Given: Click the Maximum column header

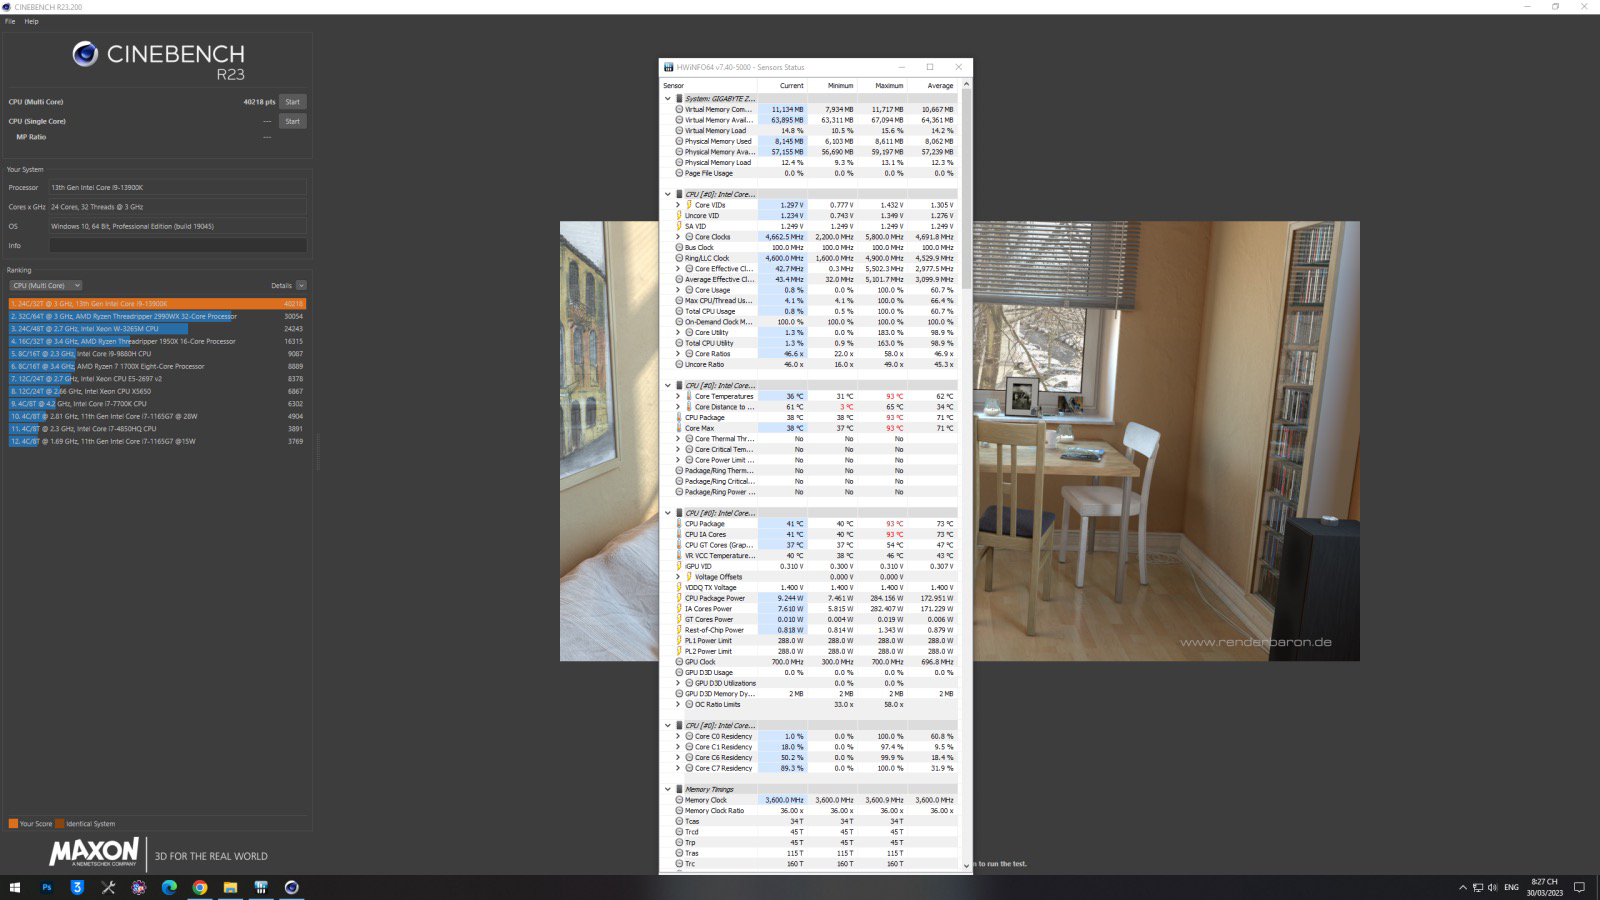Looking at the screenshot, I should (x=882, y=86).
